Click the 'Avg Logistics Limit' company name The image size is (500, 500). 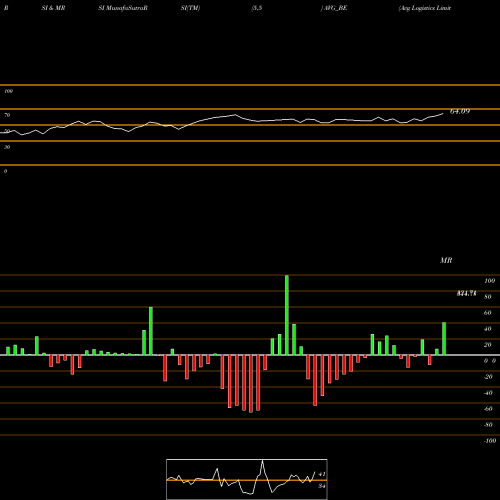pyautogui.click(x=425, y=8)
